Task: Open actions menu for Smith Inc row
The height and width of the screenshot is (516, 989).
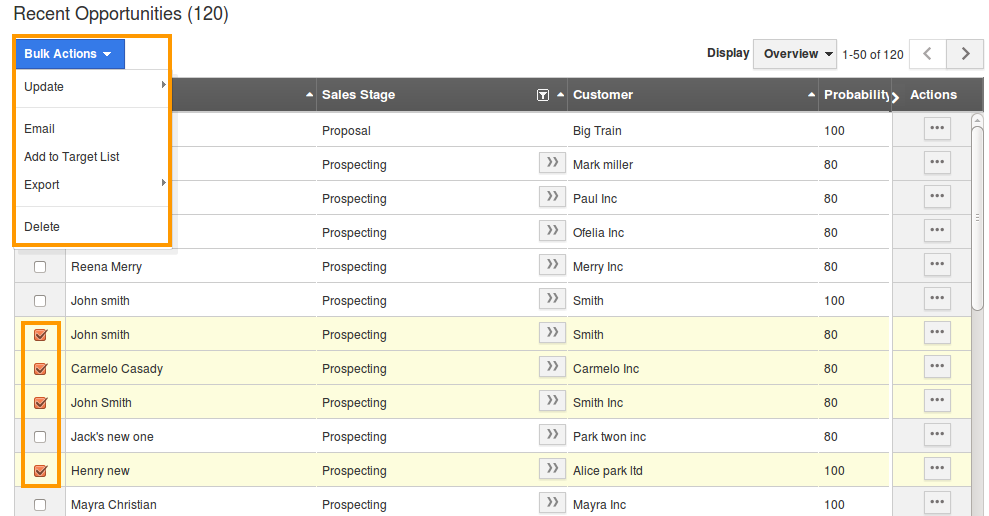Action: click(x=937, y=401)
